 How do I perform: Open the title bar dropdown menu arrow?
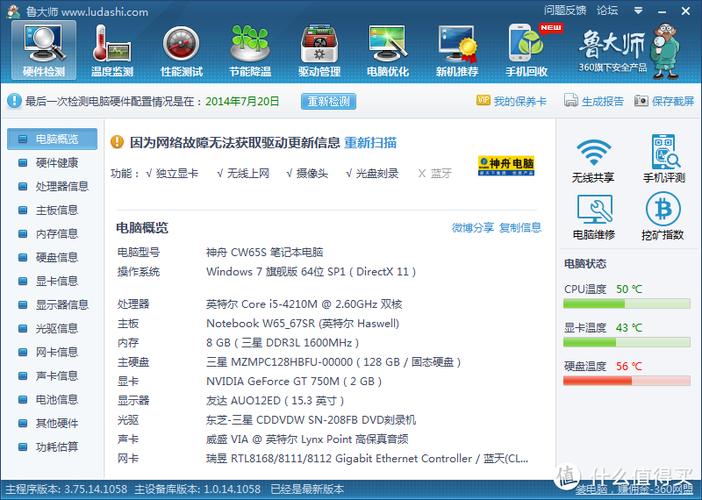(638, 10)
